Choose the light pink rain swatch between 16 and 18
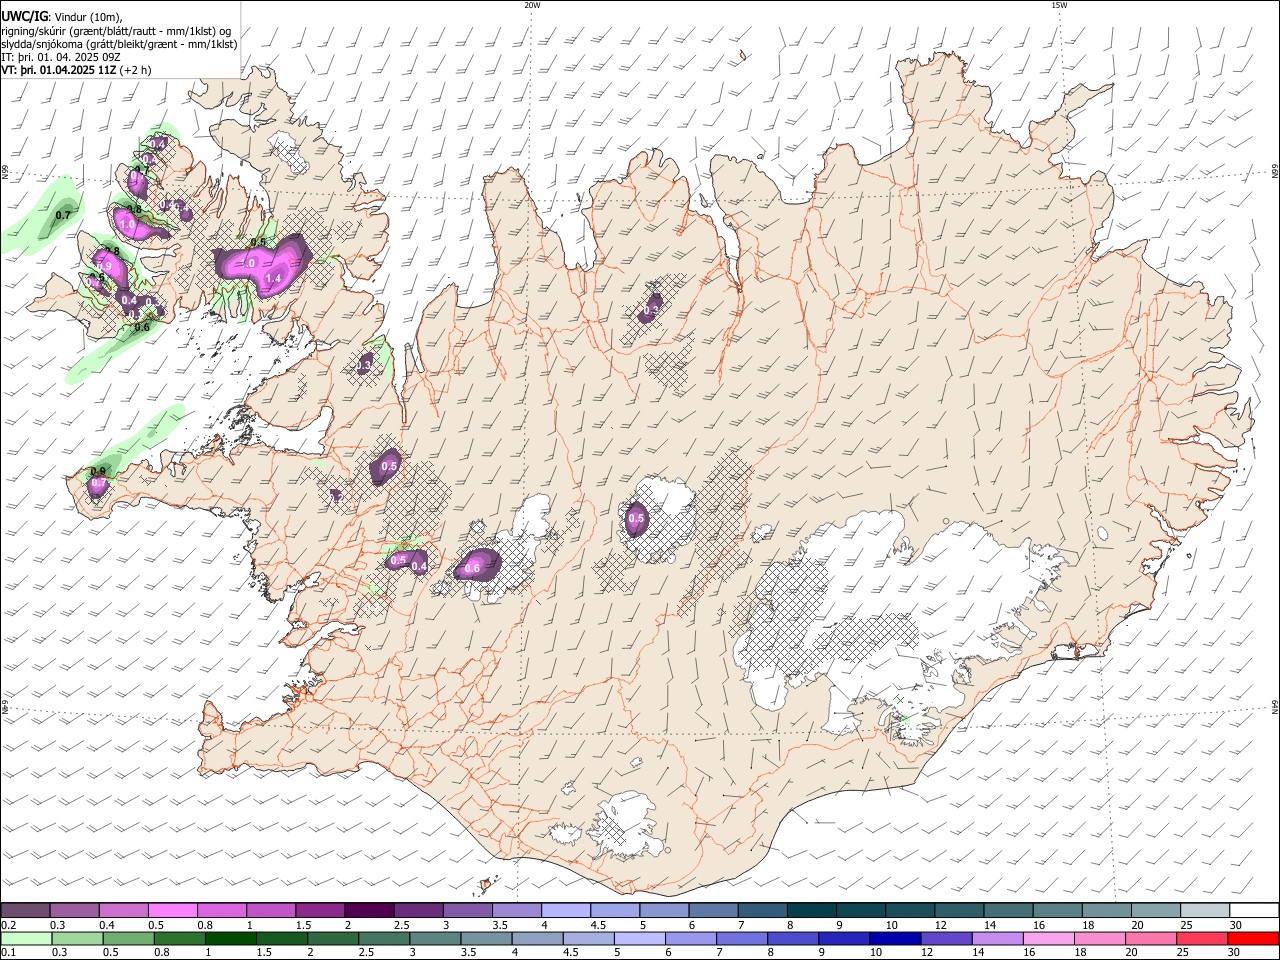The image size is (1280, 960). tap(1048, 939)
